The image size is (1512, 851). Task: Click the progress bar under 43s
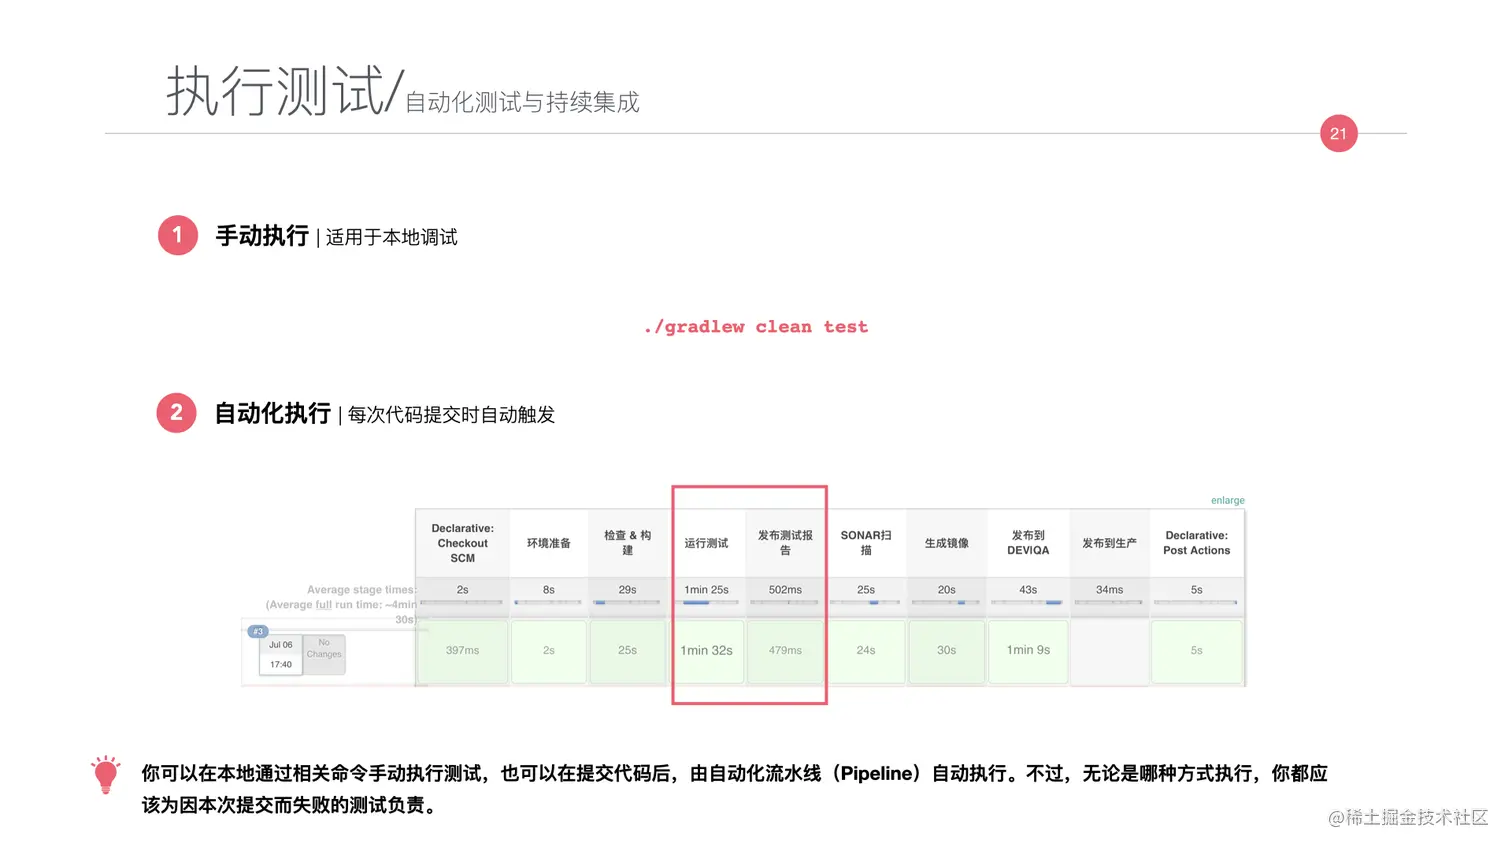1027,602
